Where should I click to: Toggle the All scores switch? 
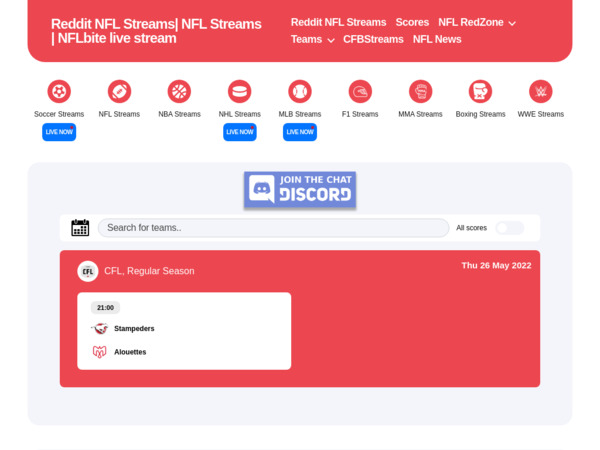pyautogui.click(x=510, y=228)
